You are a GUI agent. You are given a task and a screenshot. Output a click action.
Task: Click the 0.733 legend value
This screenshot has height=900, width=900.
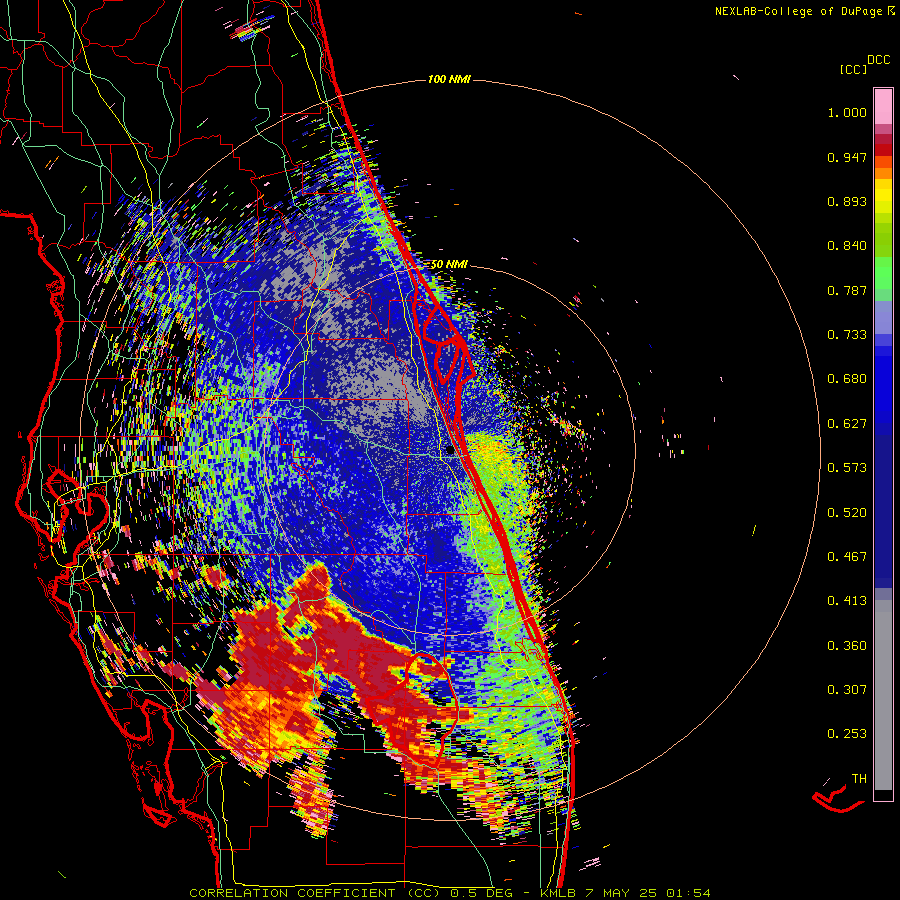(847, 335)
